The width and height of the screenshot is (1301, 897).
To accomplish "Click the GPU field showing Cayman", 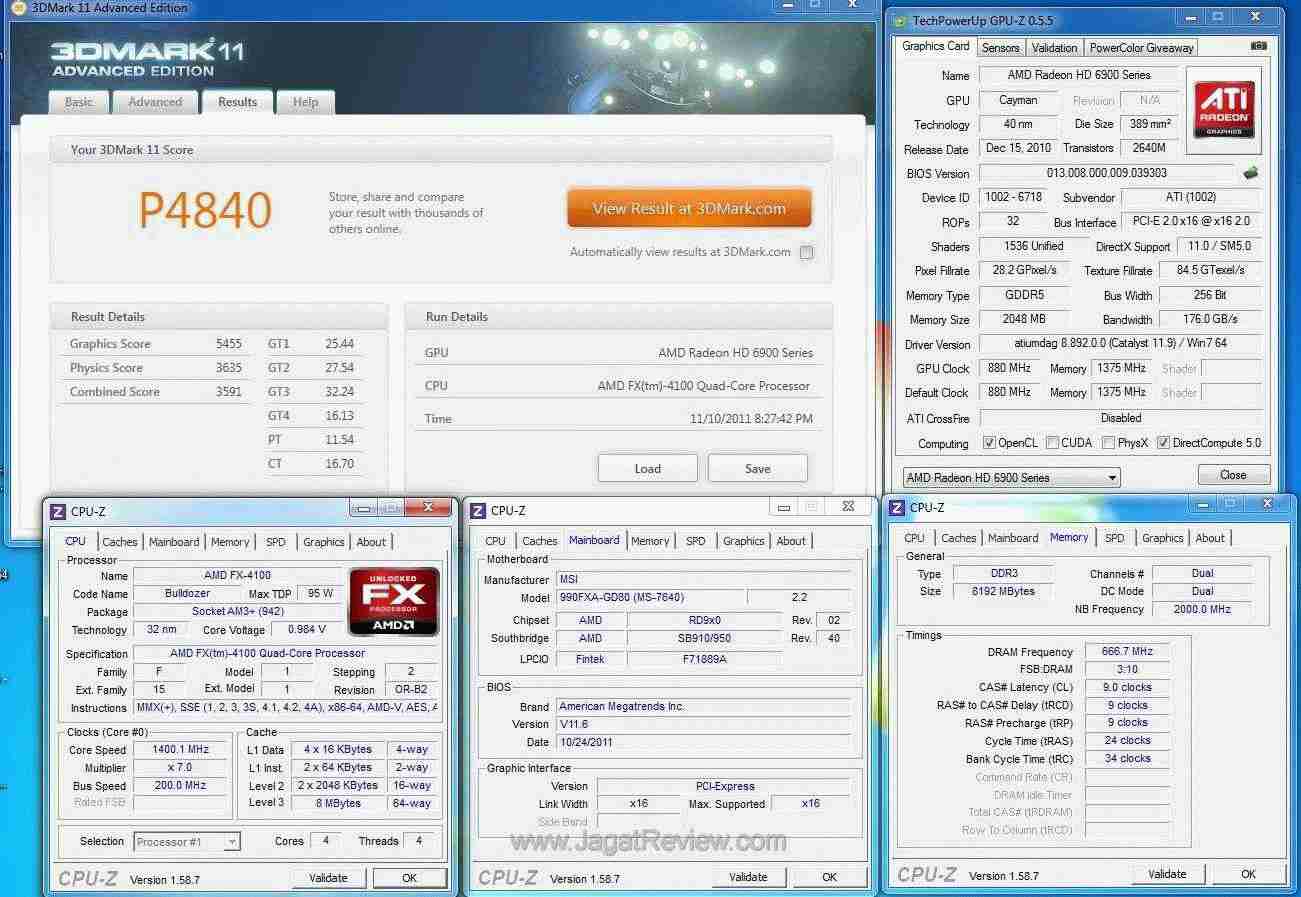I will tap(1018, 100).
